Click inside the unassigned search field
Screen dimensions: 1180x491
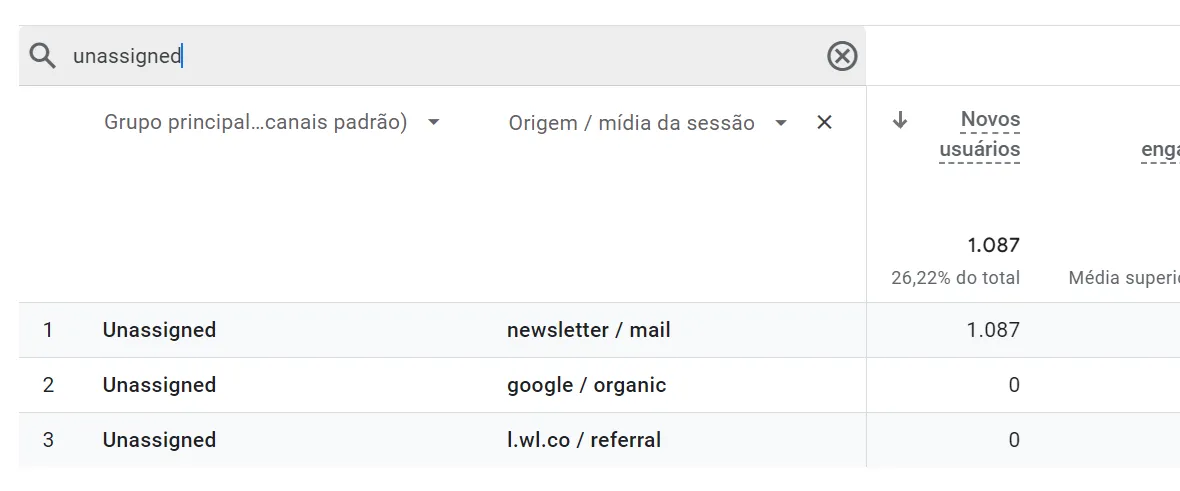click(x=442, y=56)
